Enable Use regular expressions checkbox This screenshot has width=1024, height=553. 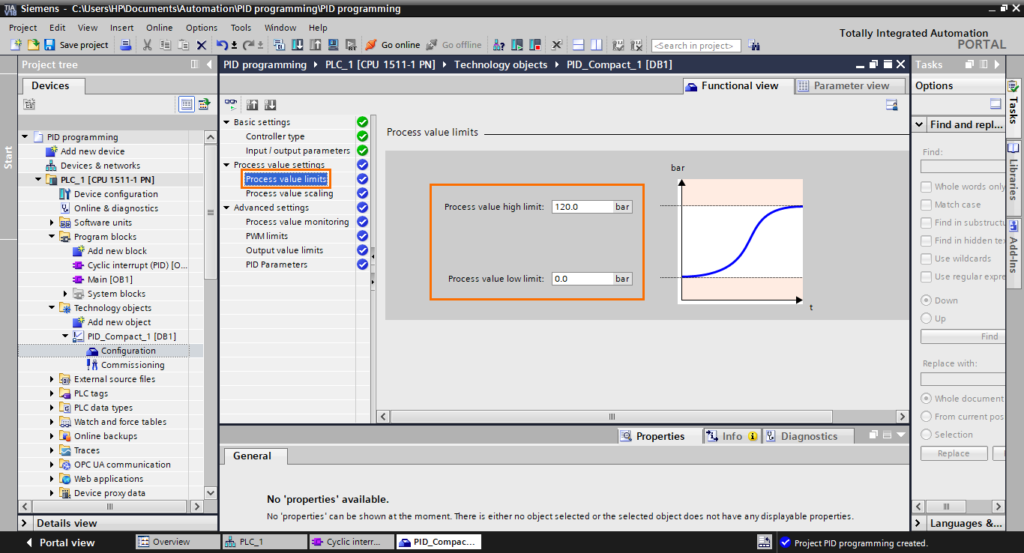point(926,277)
